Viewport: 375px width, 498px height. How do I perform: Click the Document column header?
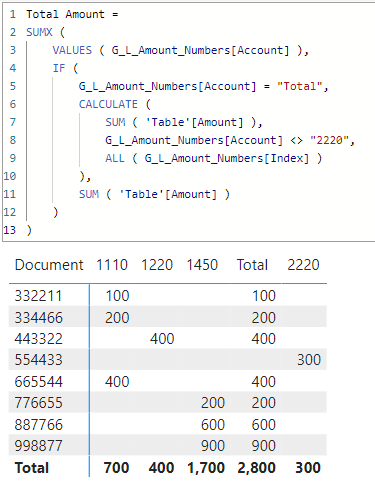tap(49, 265)
